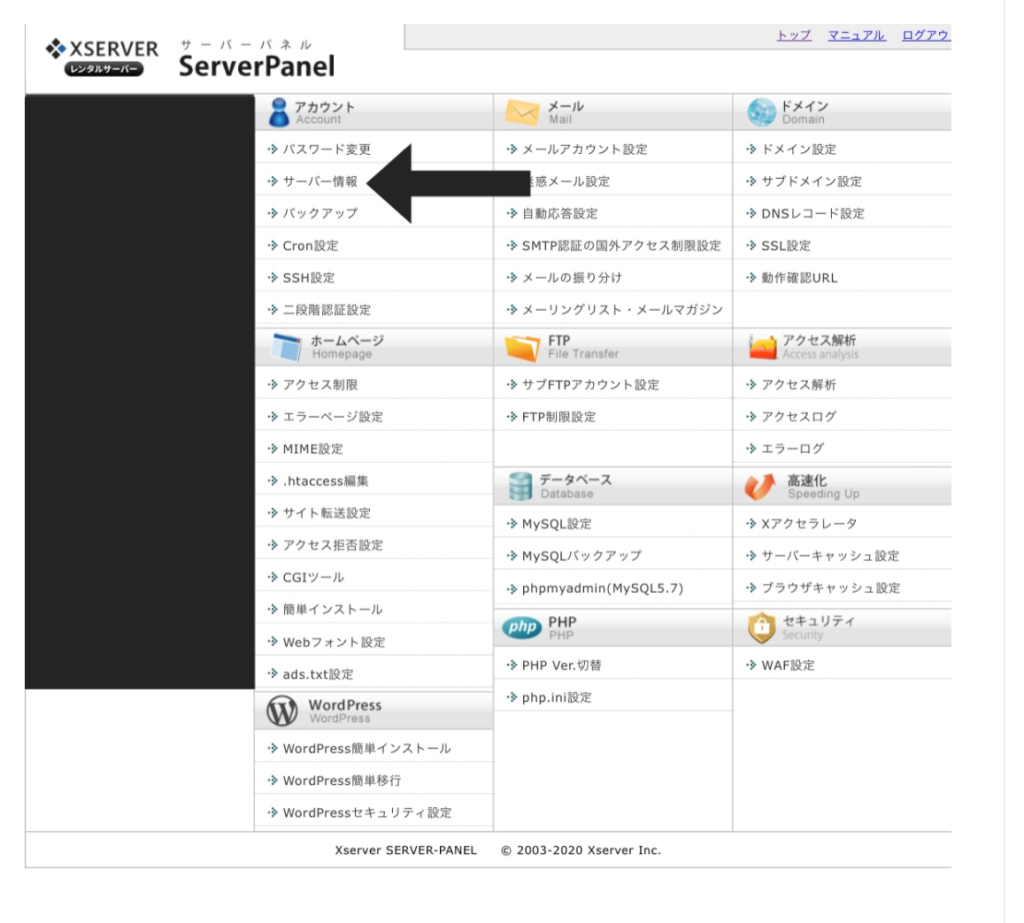Go to トップ in the header links
Screen dimensions: 1024x923
(793, 35)
